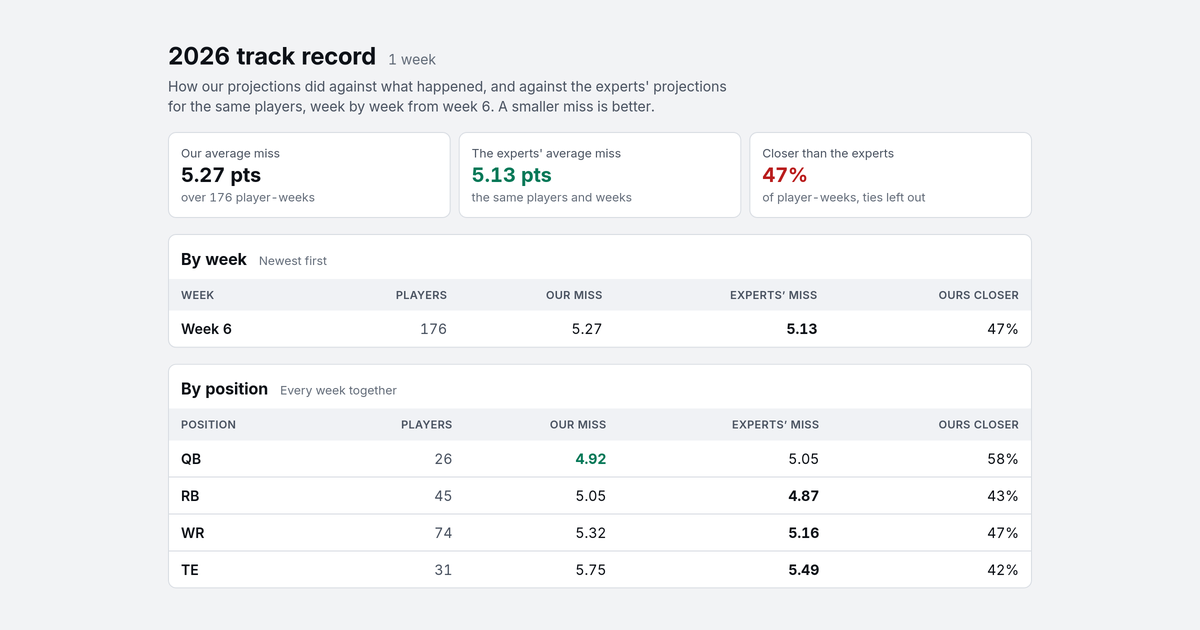This screenshot has width=1200, height=630.
Task: Click RB players count 45
Action: (x=443, y=496)
